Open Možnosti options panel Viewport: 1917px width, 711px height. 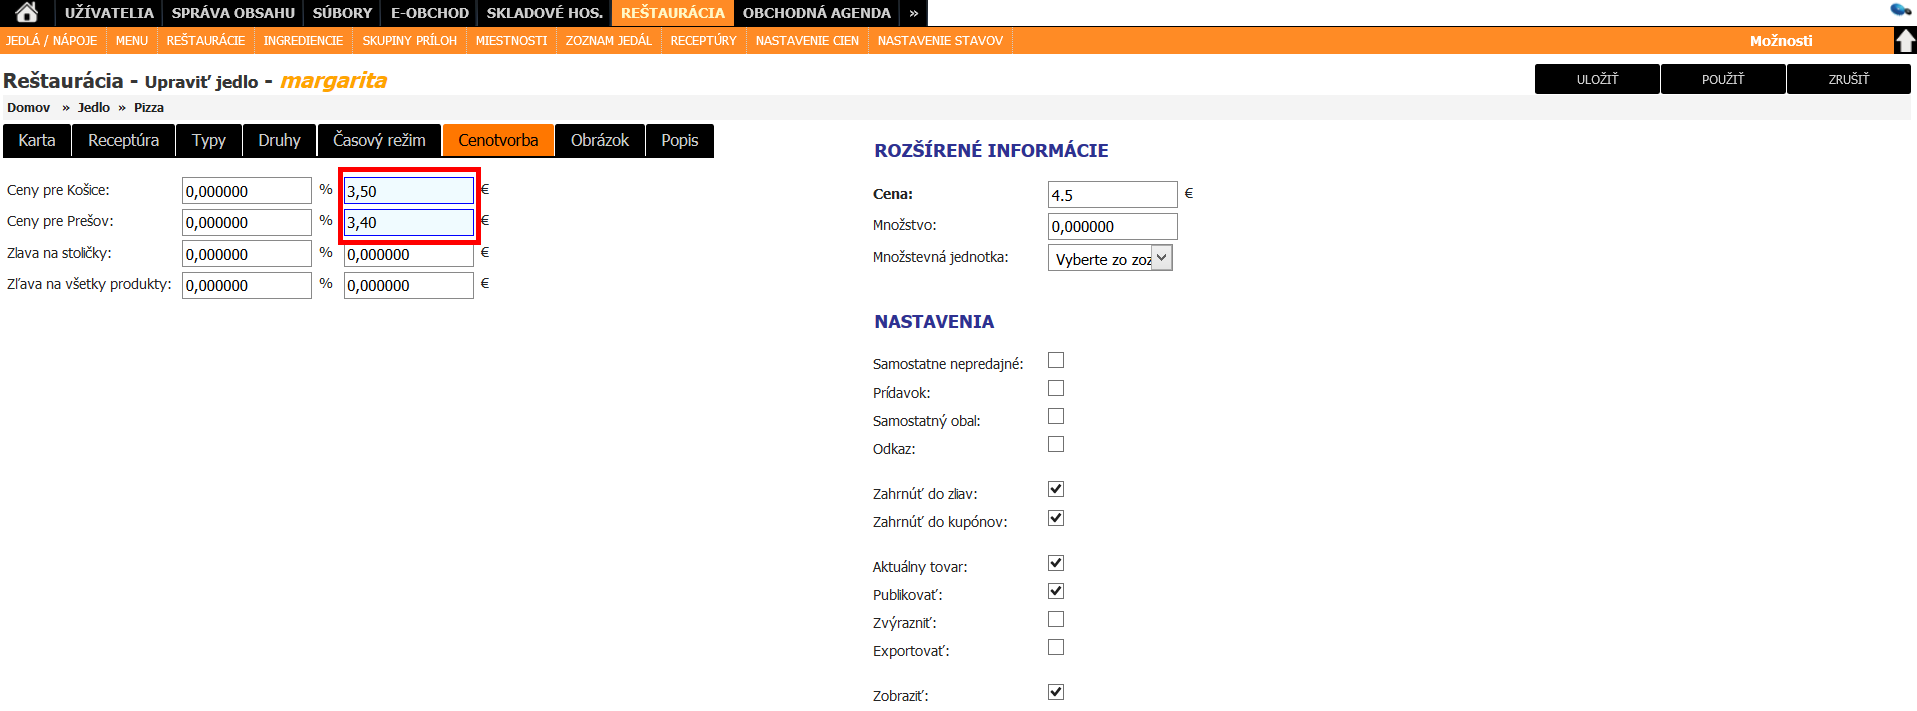[1780, 41]
